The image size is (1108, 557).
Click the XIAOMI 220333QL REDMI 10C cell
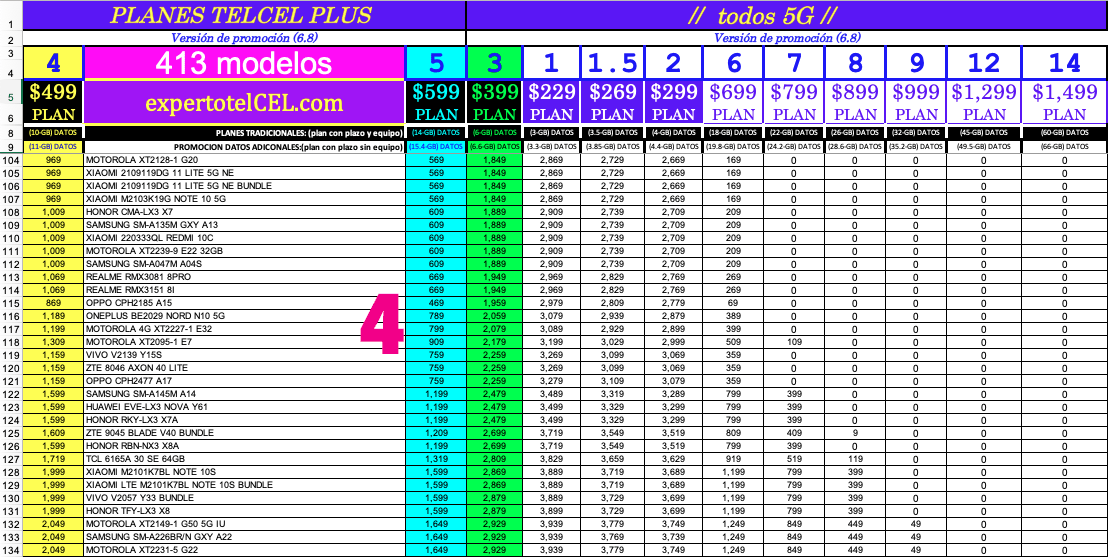pos(244,238)
